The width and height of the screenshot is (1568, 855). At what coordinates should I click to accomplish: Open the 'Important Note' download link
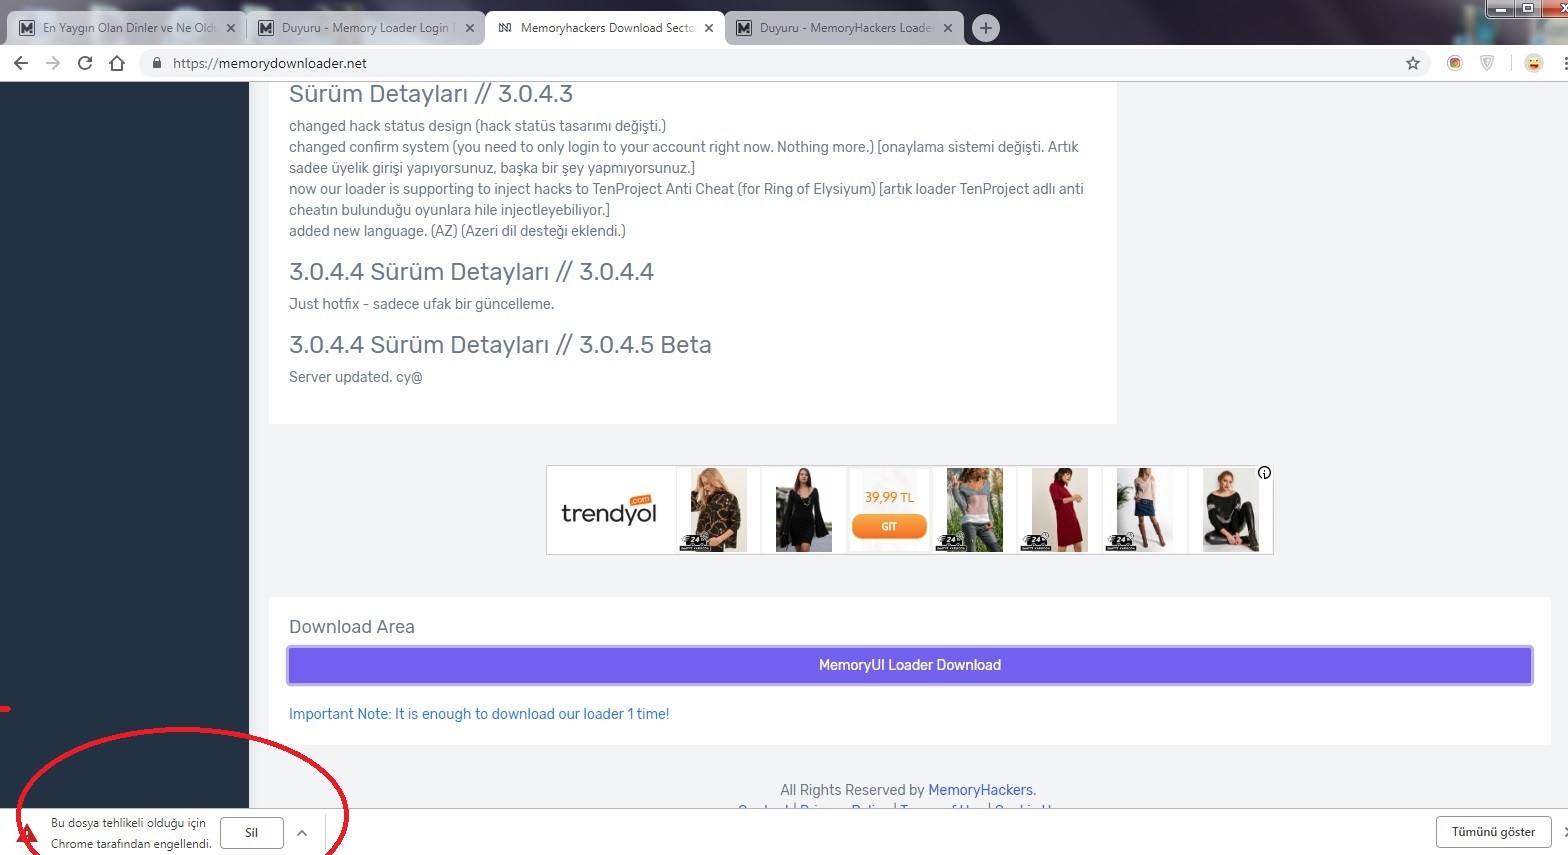[479, 714]
